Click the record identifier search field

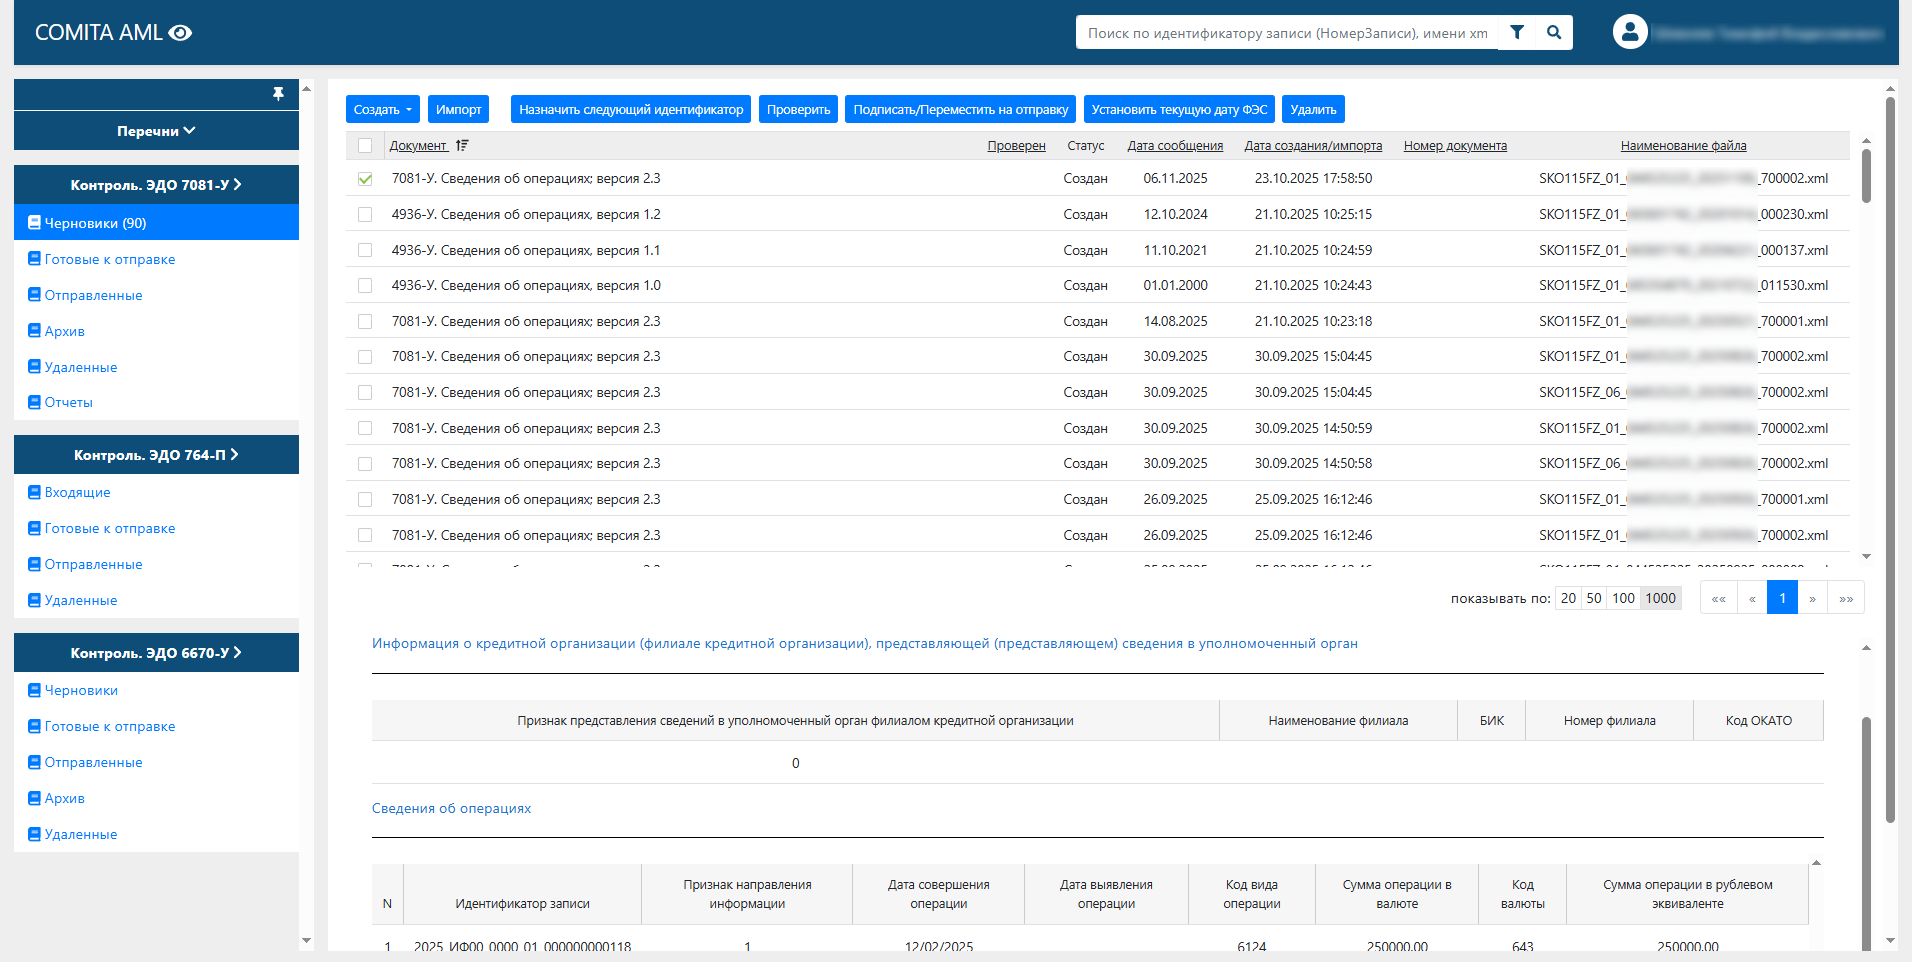1287,33
